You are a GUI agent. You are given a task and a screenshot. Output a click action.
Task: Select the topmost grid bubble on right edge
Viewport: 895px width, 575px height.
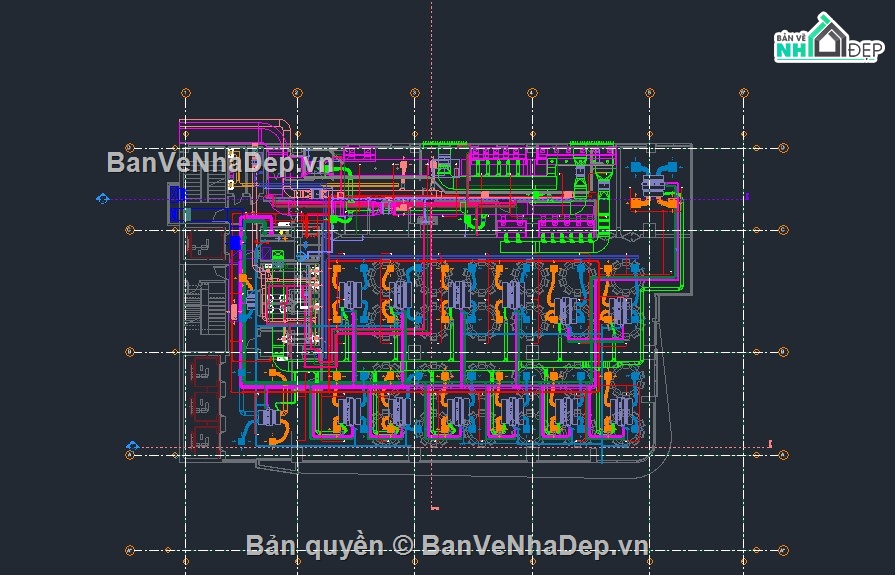[783, 148]
